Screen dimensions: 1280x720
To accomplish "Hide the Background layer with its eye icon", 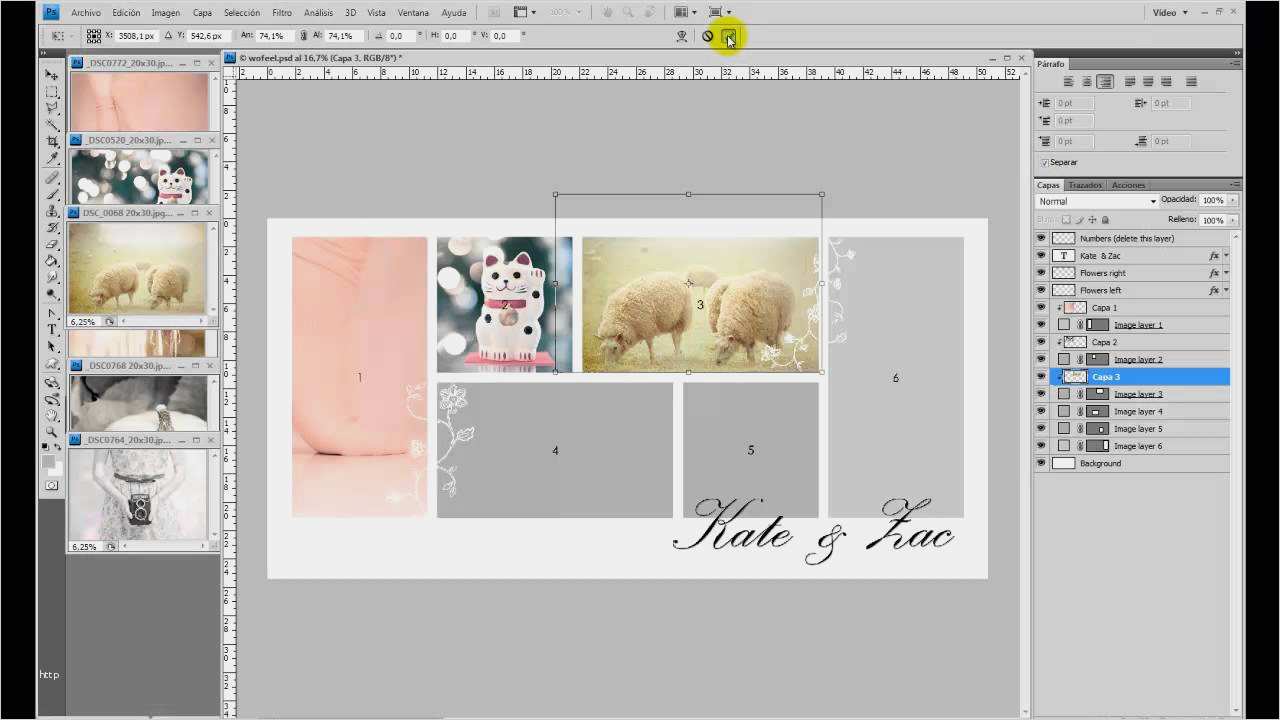I will [1041, 463].
